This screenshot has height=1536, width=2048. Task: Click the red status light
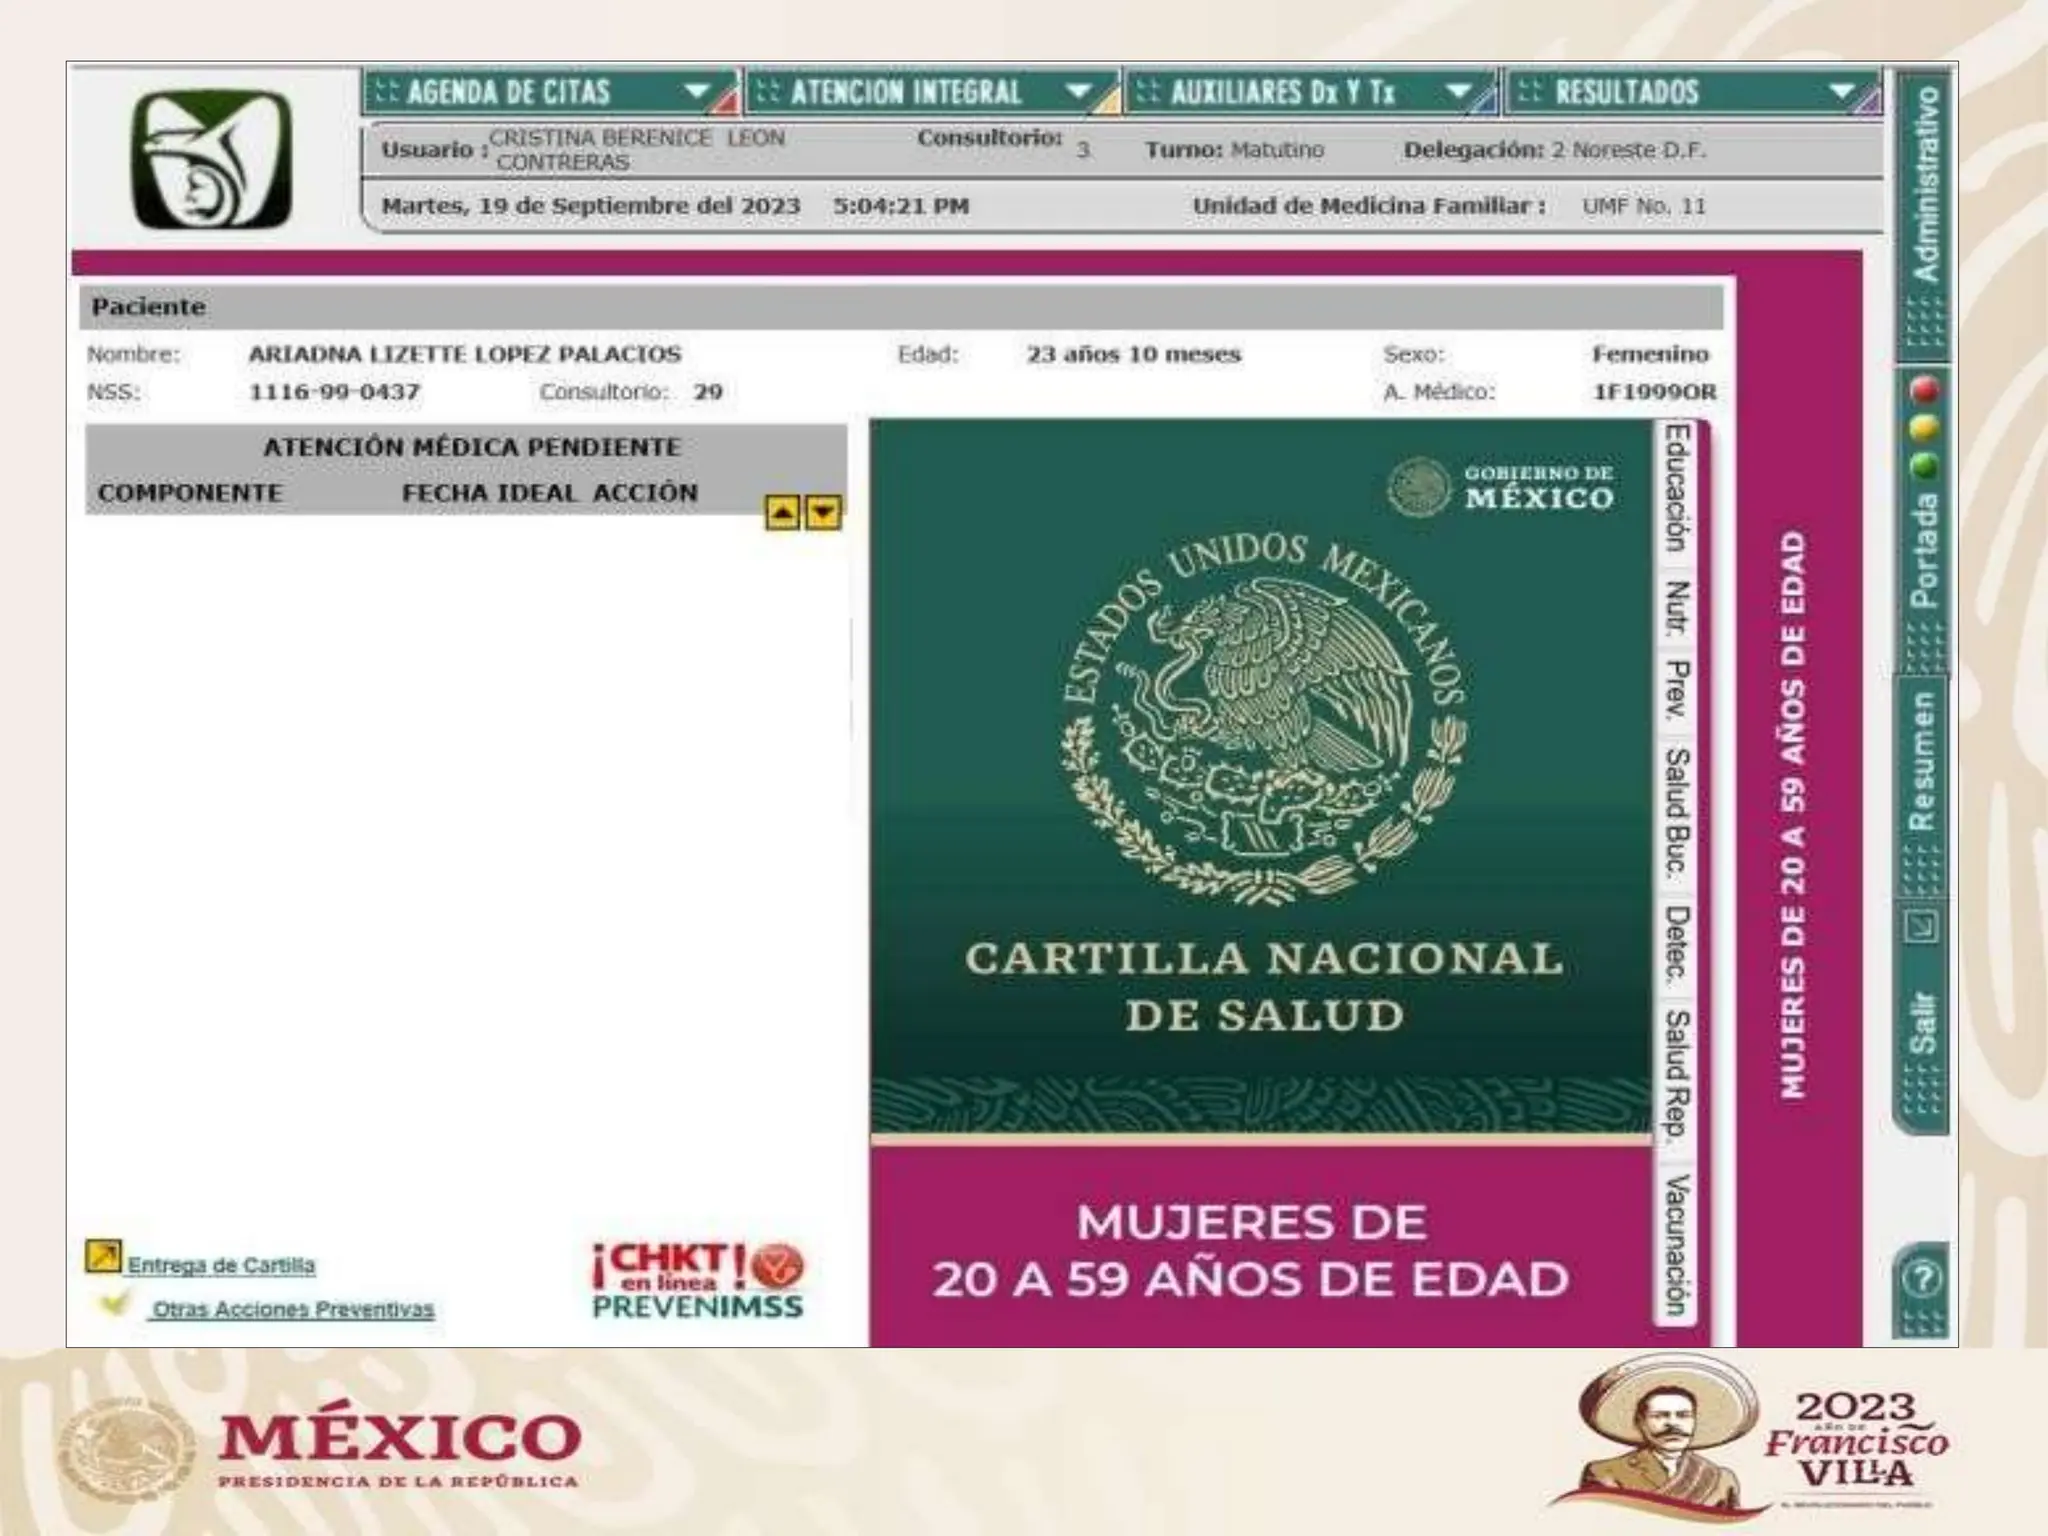click(x=1924, y=389)
